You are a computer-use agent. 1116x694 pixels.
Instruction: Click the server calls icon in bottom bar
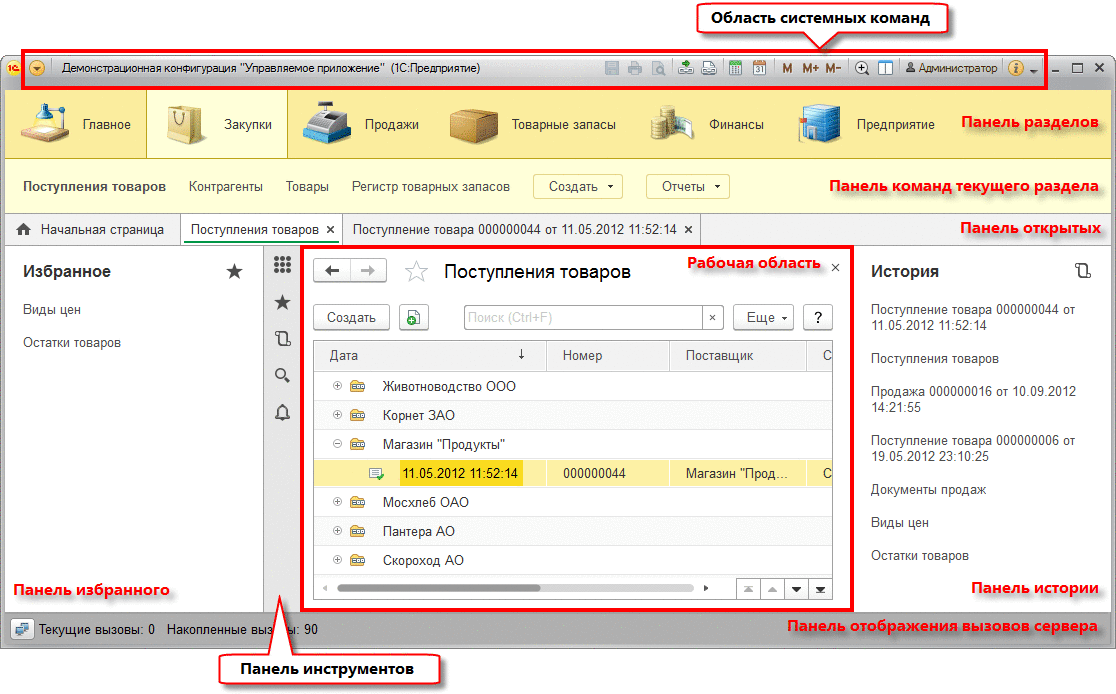pyautogui.click(x=22, y=629)
